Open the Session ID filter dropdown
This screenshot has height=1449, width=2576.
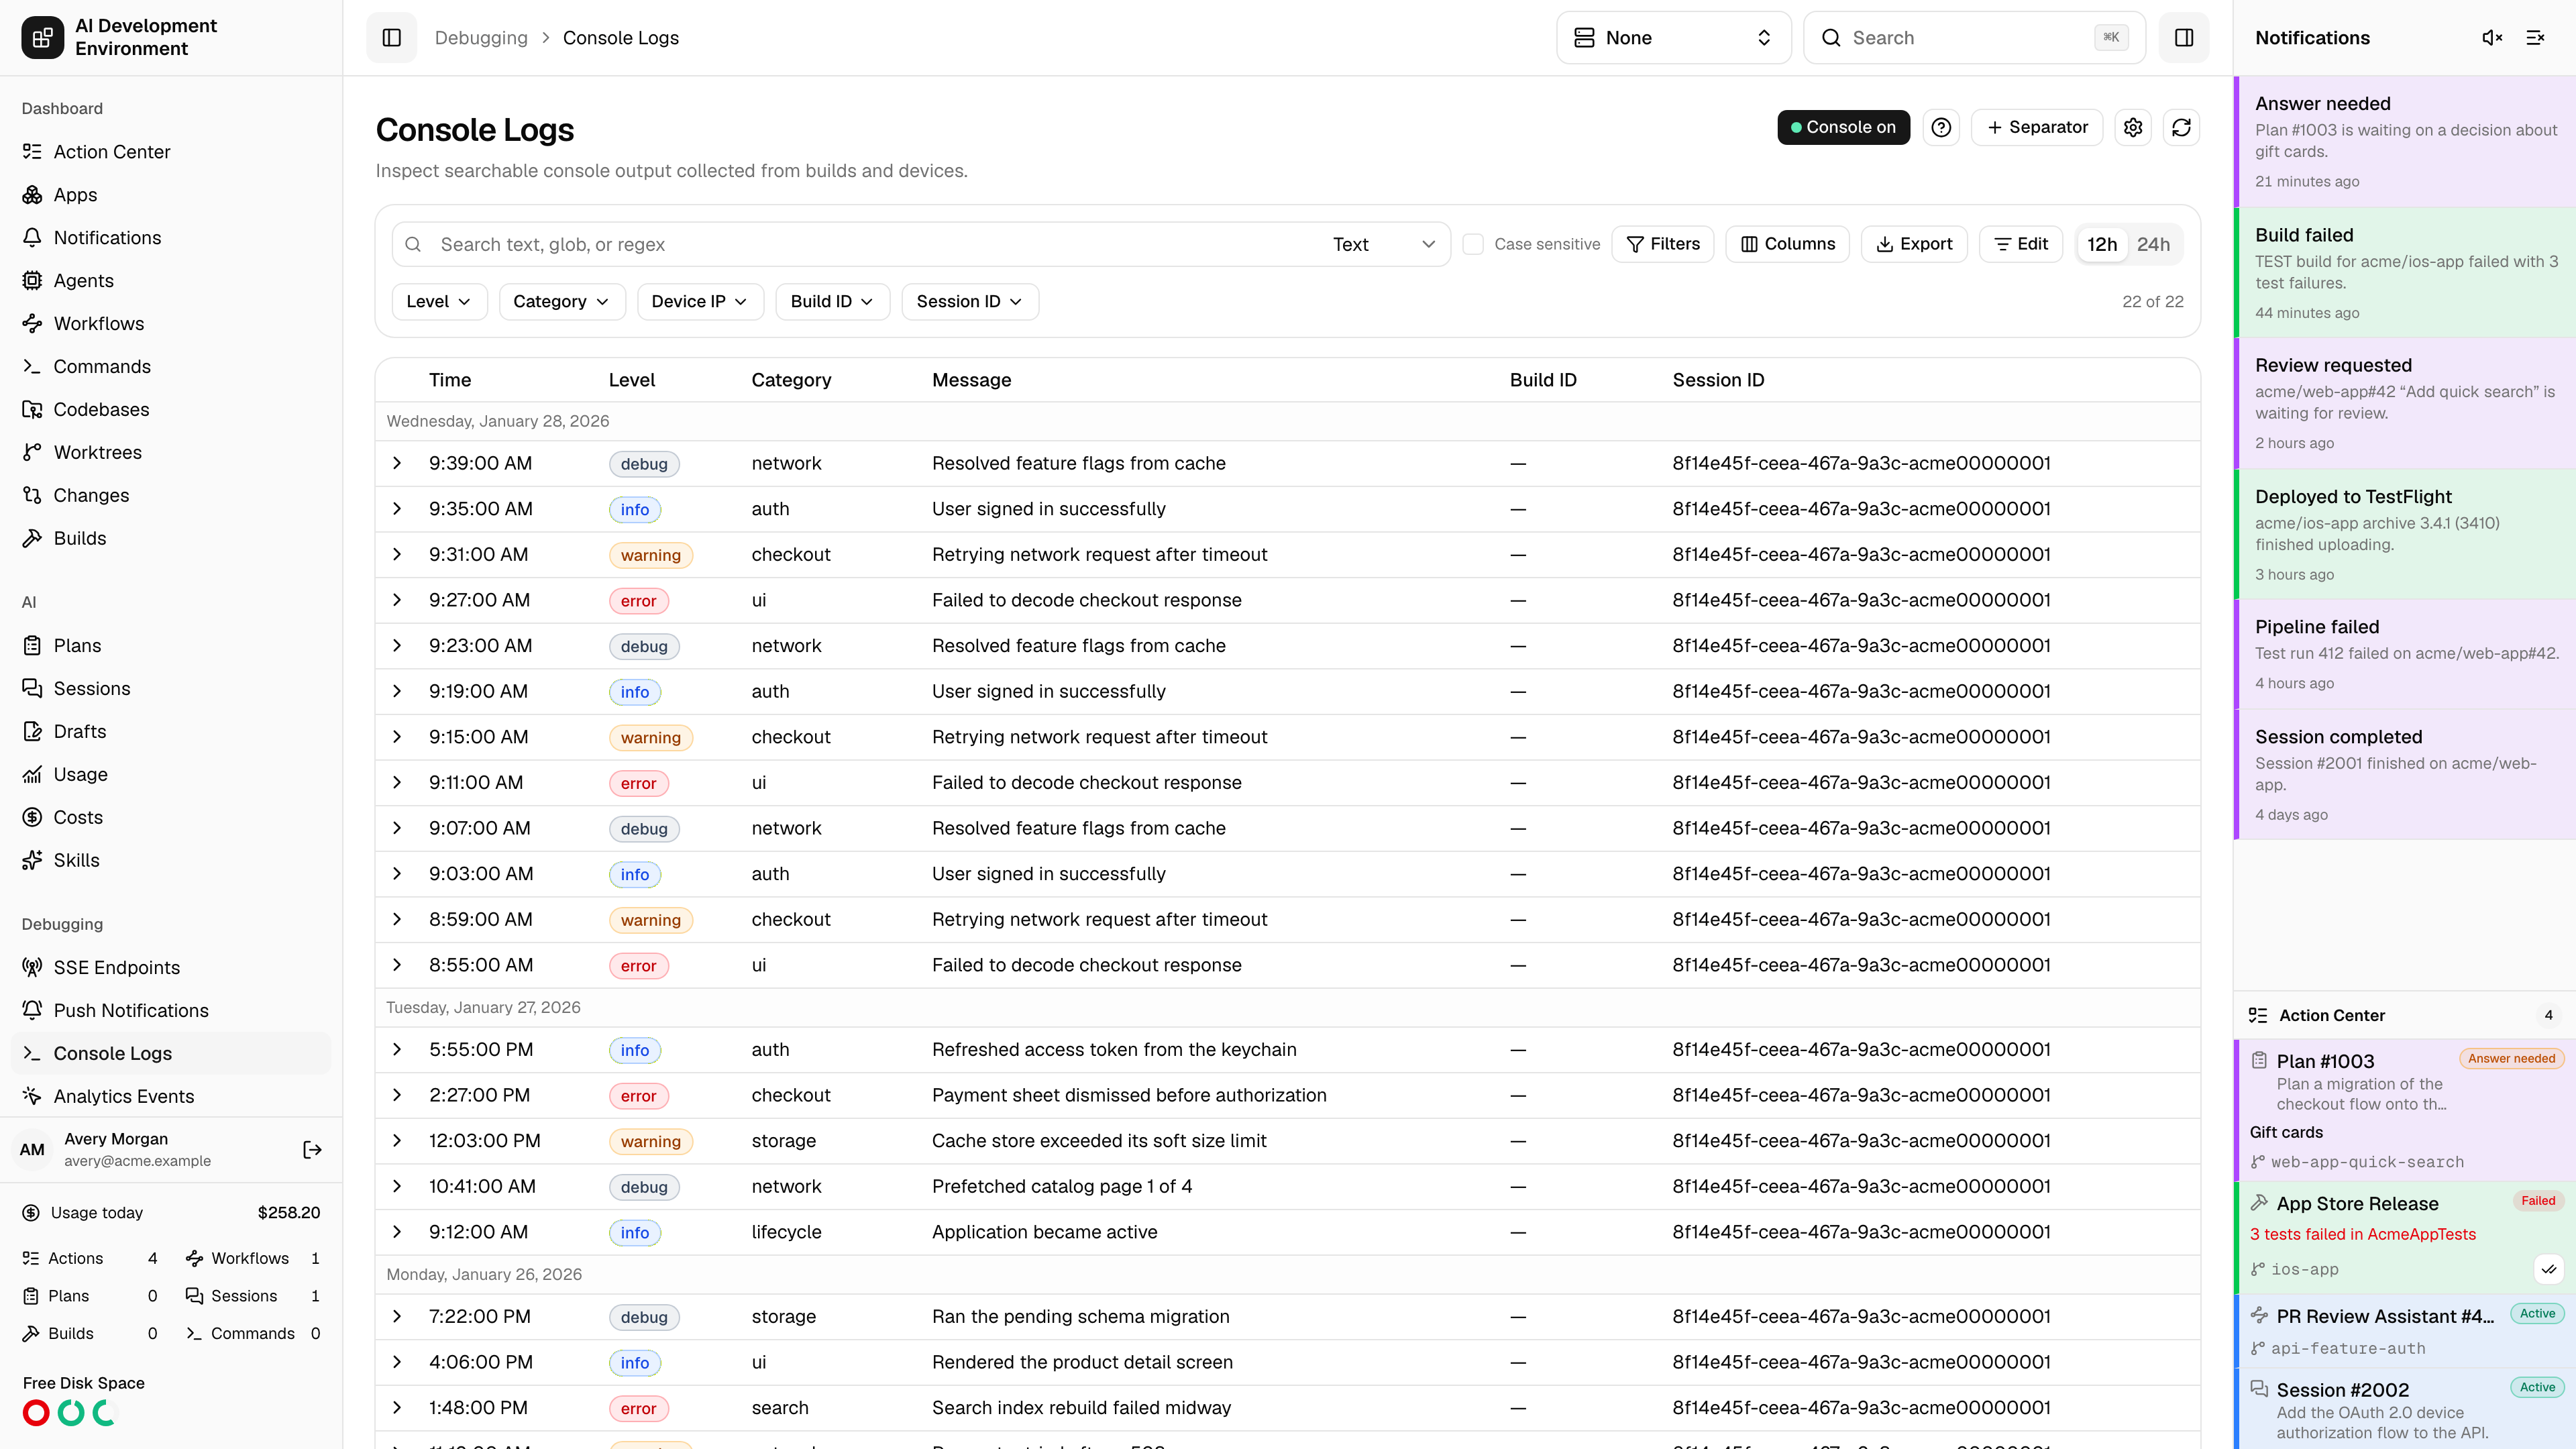(x=969, y=301)
